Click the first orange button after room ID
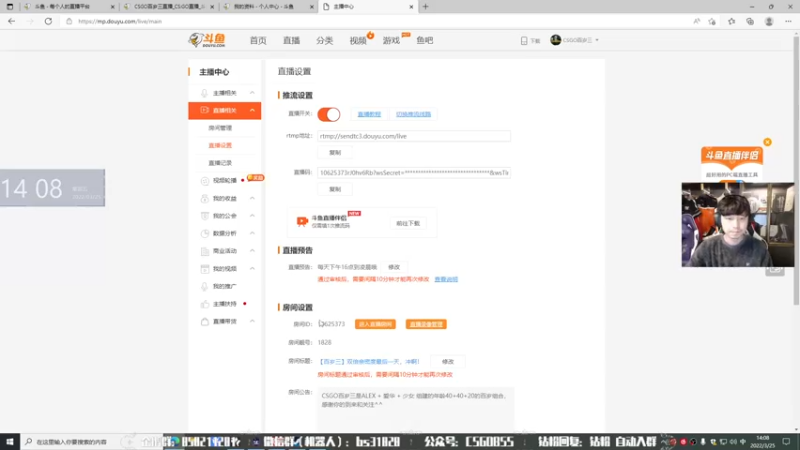 (375, 324)
